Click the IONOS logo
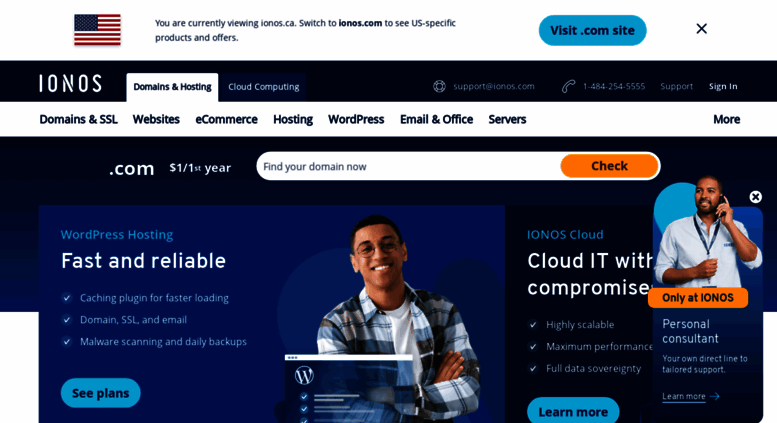The image size is (777, 423). pyautogui.click(x=70, y=83)
